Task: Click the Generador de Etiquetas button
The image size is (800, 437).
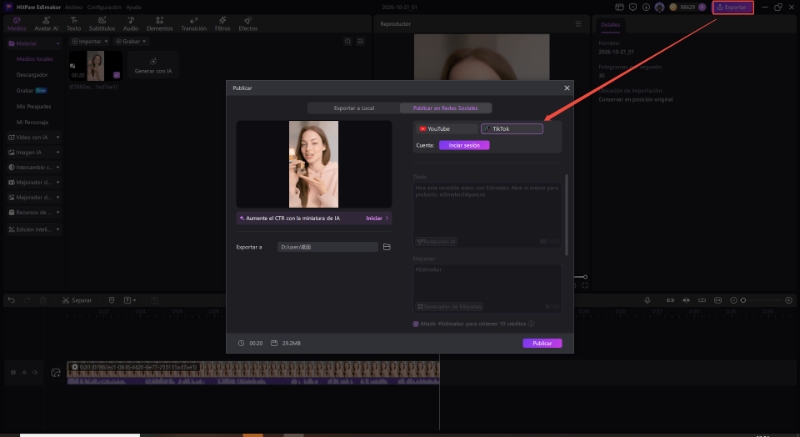Action: coord(449,306)
